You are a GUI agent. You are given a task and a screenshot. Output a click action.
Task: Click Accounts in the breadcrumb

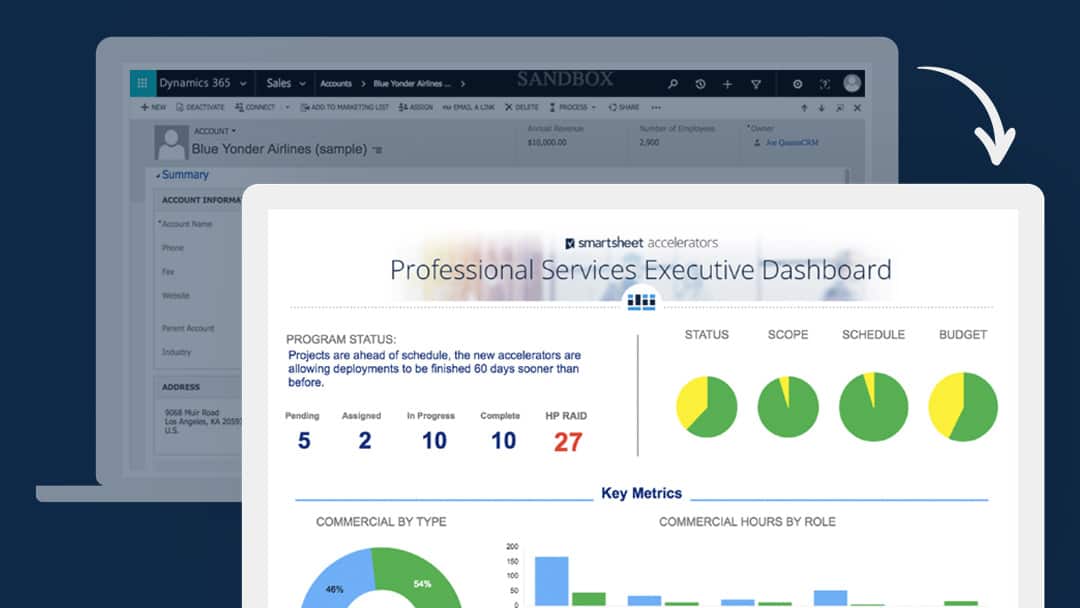(336, 84)
